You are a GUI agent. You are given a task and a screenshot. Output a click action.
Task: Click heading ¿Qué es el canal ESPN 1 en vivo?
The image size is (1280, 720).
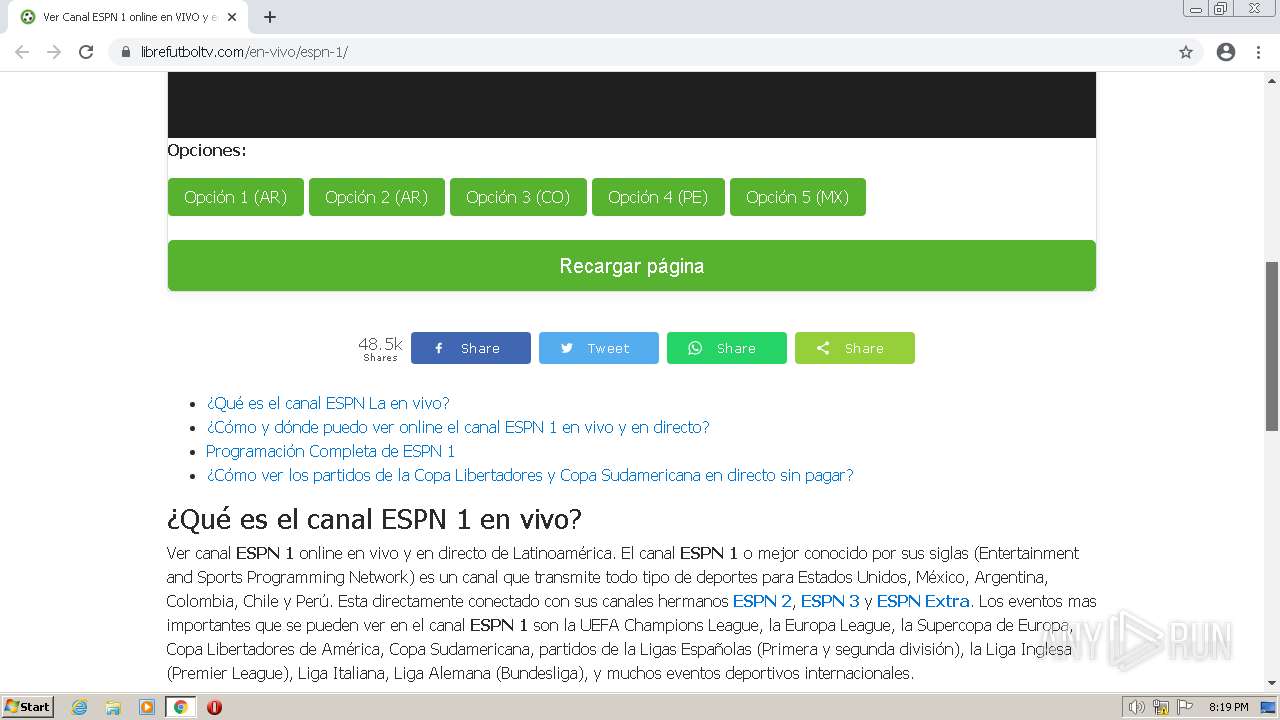[x=374, y=520]
